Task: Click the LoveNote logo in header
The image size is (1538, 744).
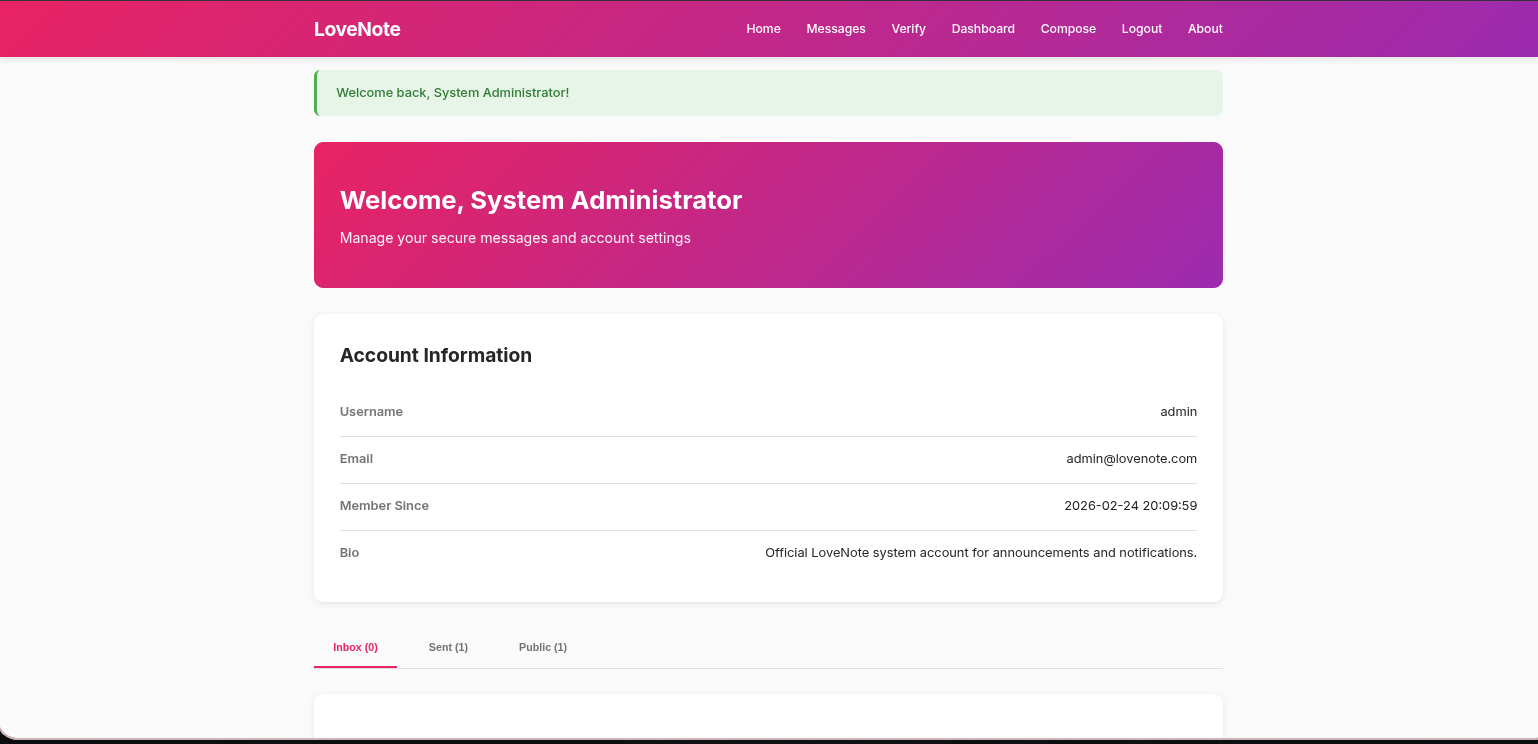Action: pos(357,29)
